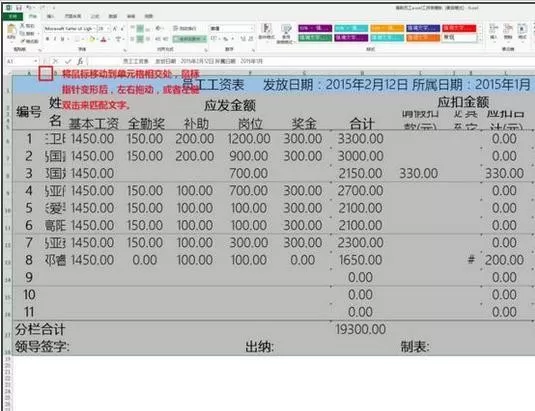Apply the red cell style swatch
535x411 pixels.
click(x=459, y=28)
